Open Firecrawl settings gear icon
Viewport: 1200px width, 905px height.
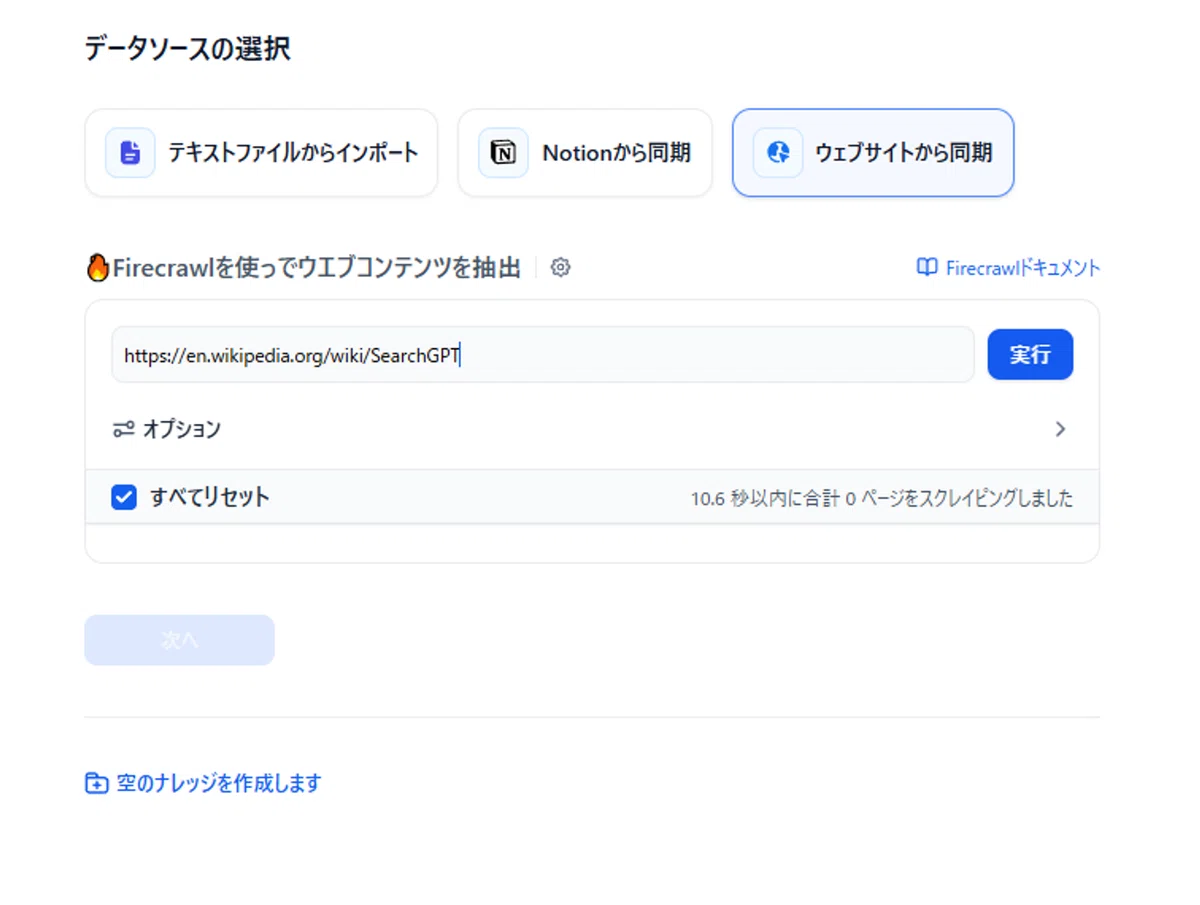(x=561, y=267)
